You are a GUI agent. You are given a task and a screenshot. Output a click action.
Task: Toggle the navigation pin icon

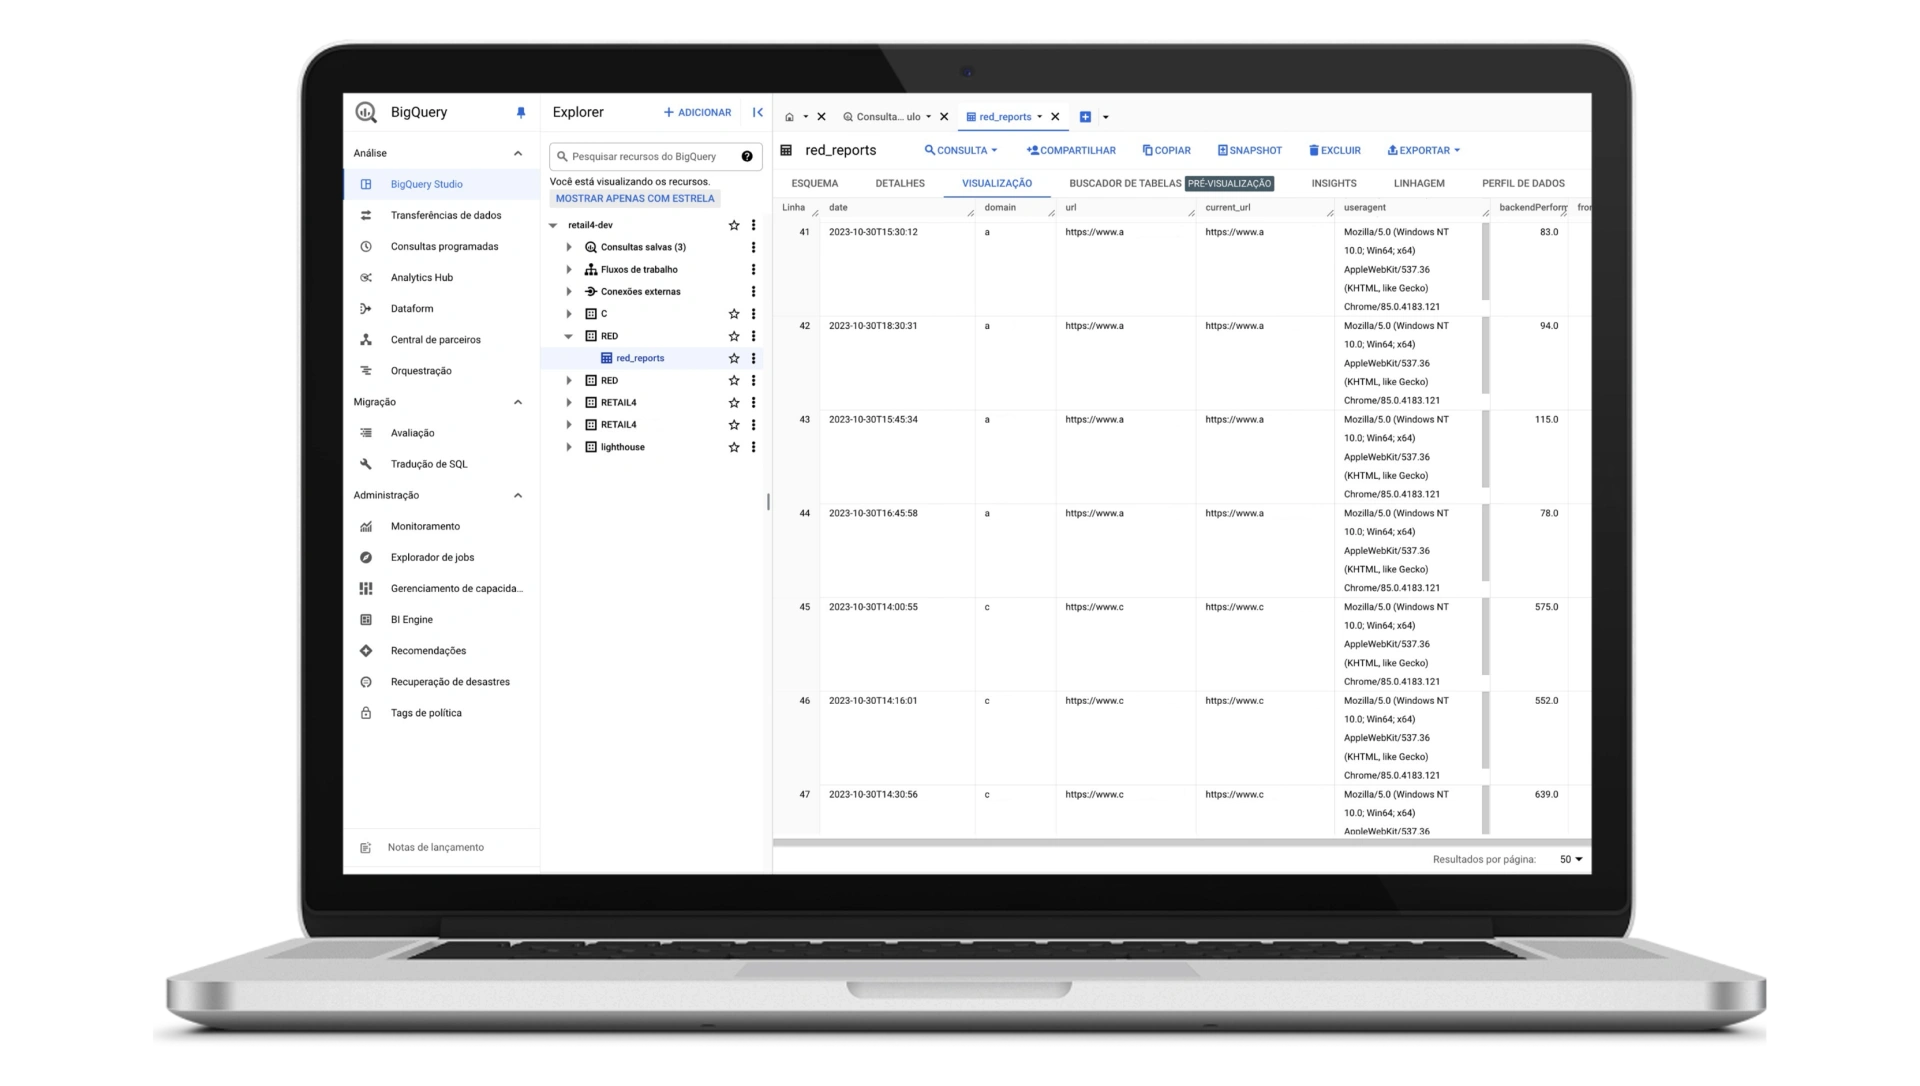pyautogui.click(x=521, y=113)
